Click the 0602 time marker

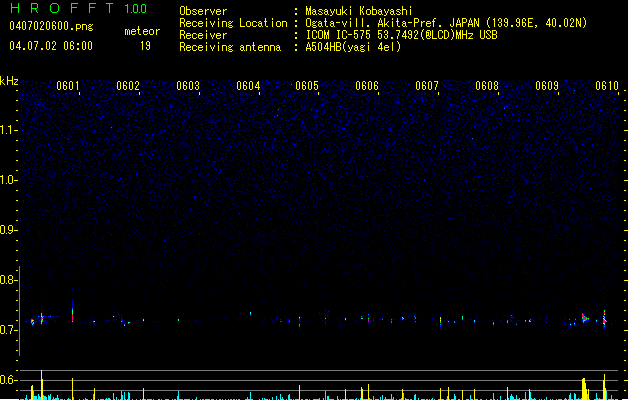(128, 86)
